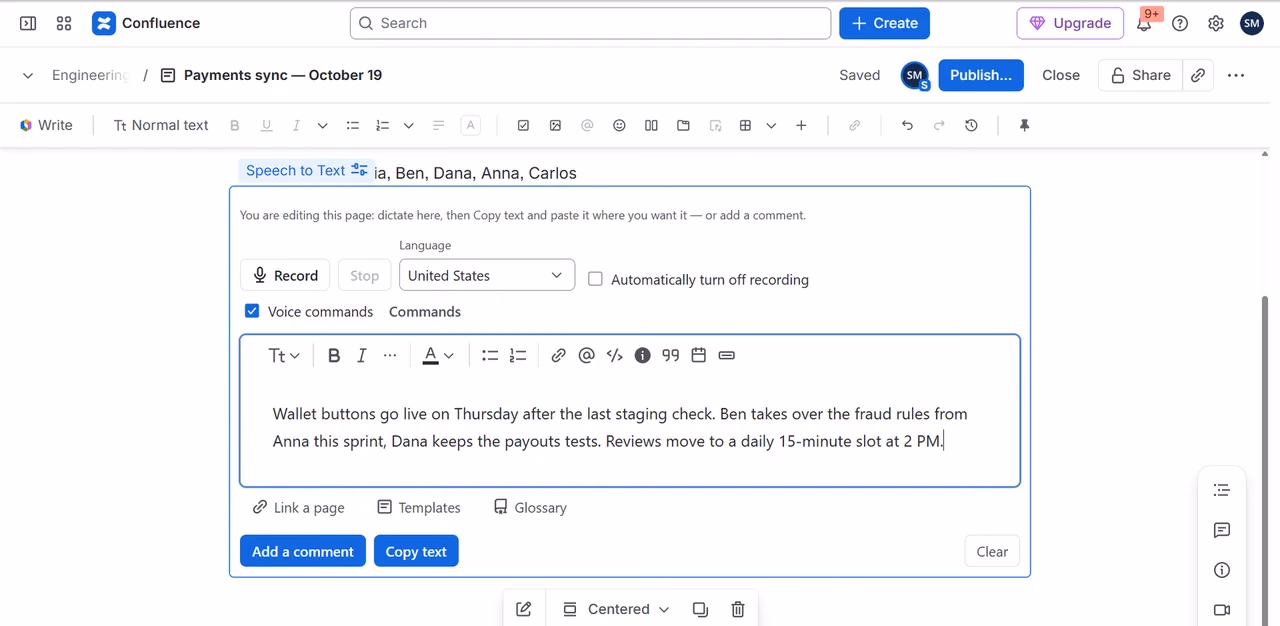Click Link a page

(298, 507)
